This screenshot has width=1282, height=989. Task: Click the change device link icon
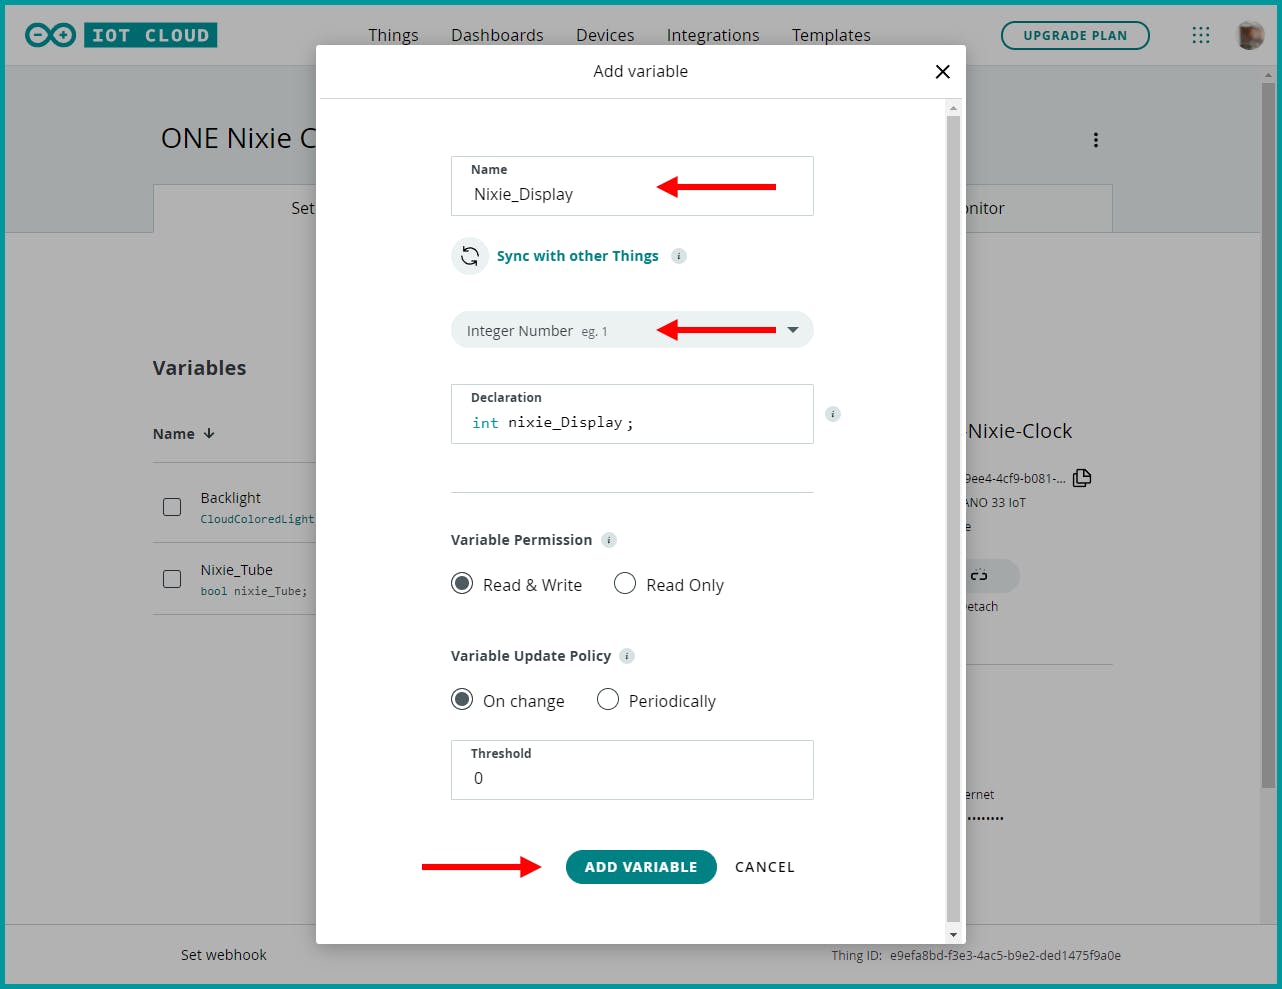tap(979, 575)
